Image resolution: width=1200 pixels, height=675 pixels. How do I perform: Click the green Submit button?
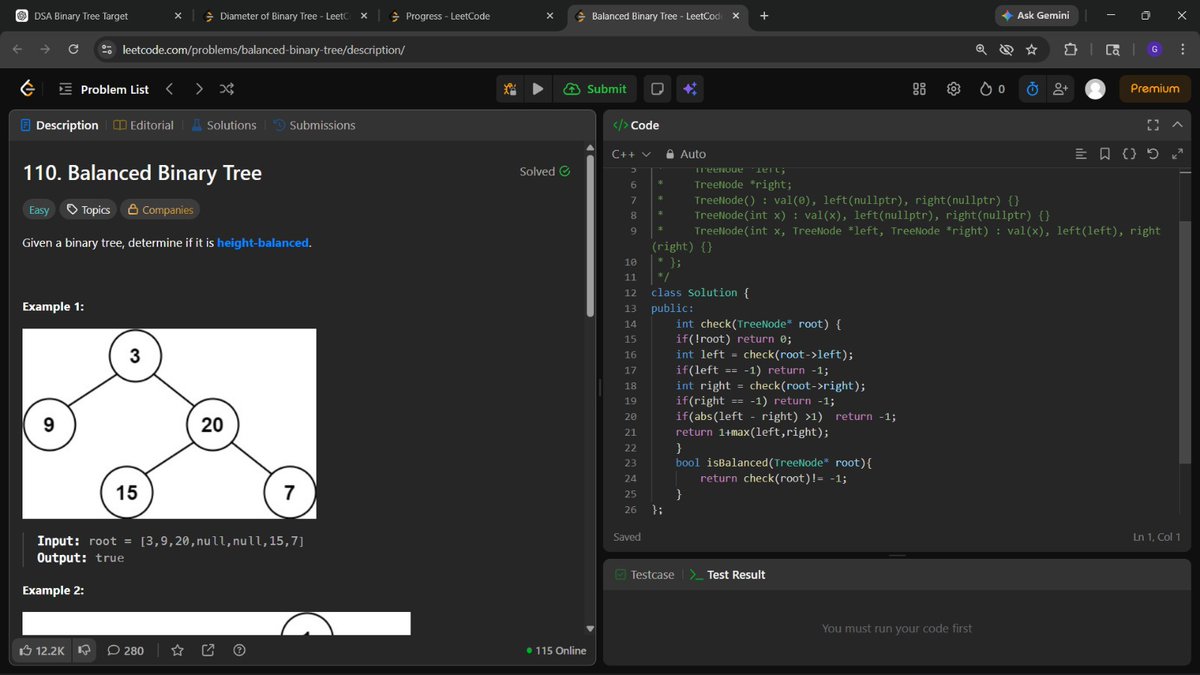pos(596,89)
